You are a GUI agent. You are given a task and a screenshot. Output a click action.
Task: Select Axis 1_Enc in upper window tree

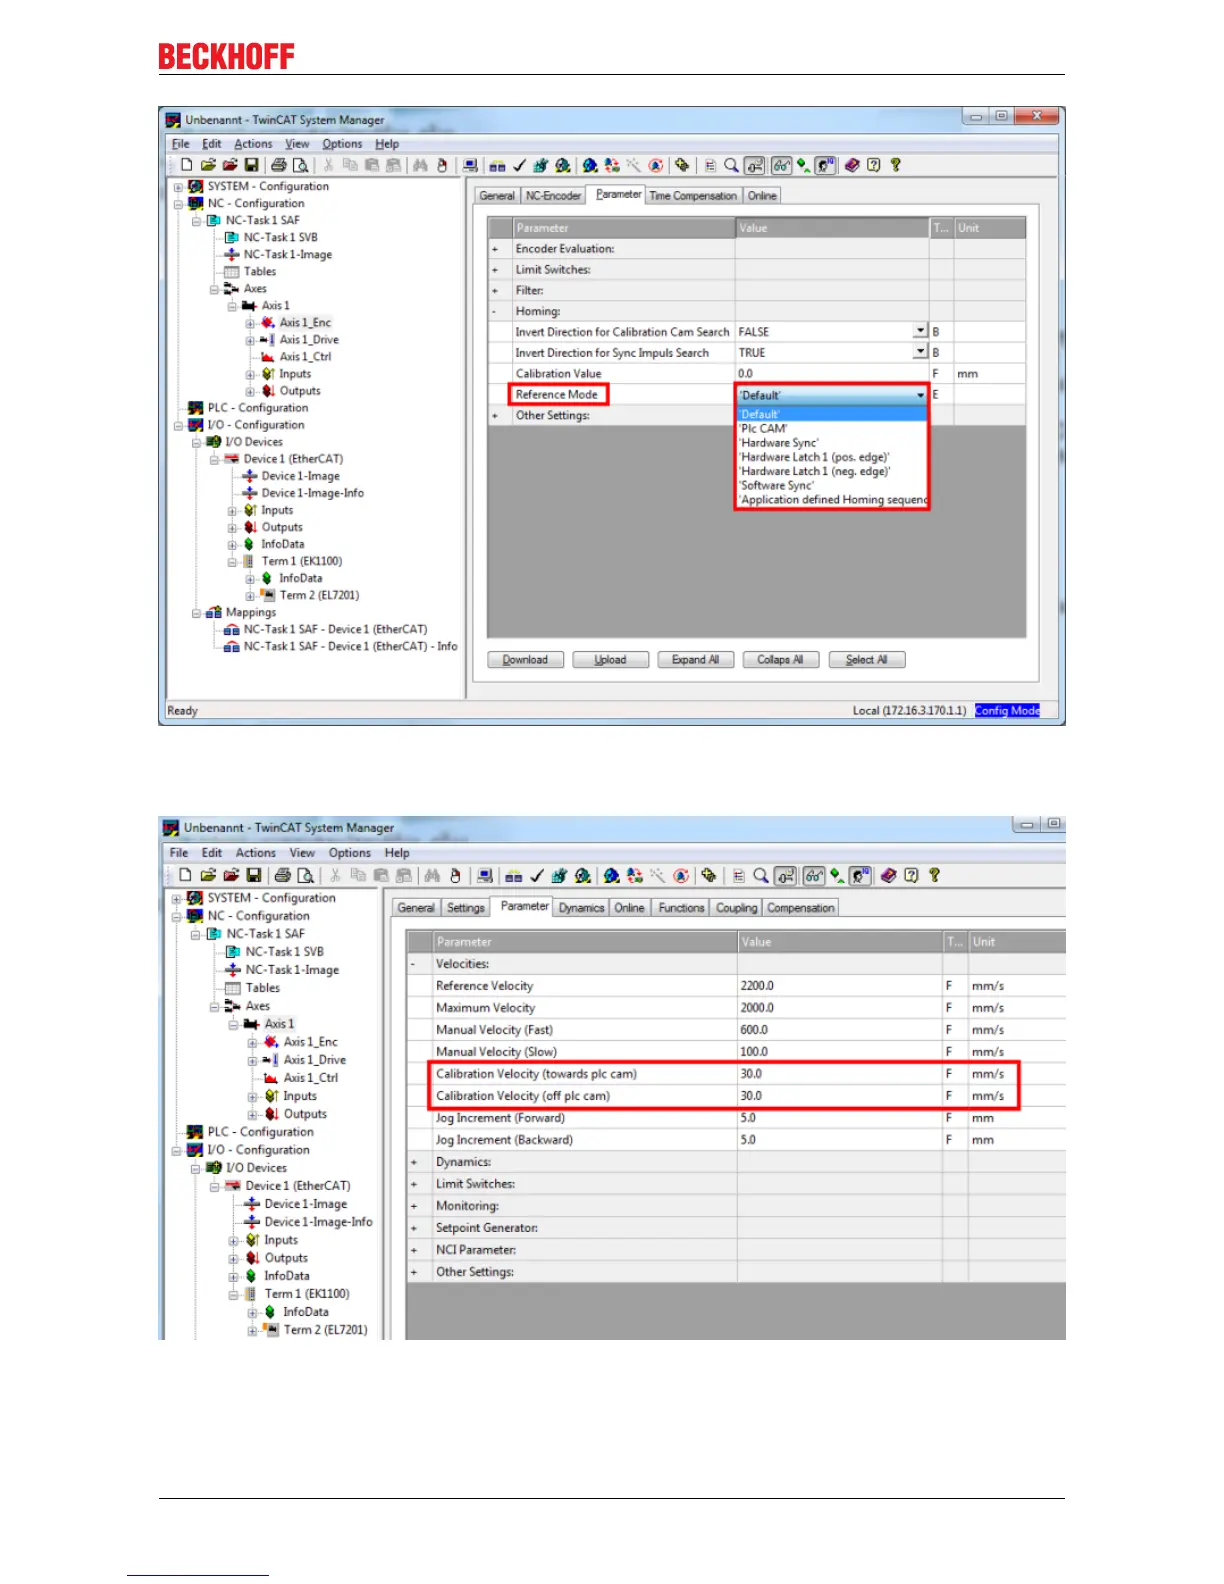point(305,323)
